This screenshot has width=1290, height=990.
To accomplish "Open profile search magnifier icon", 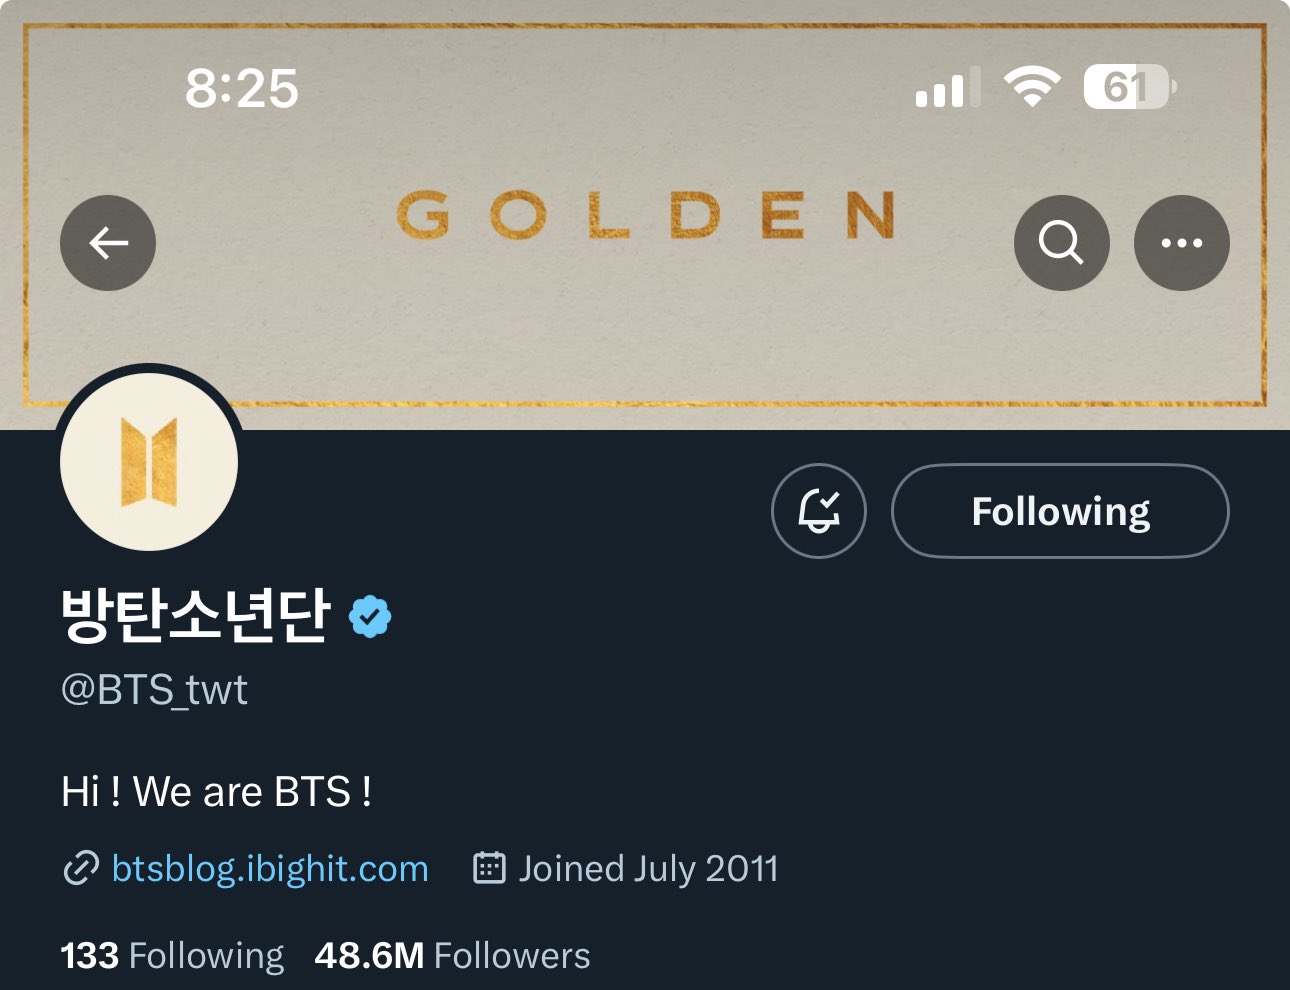I will (x=1062, y=243).
